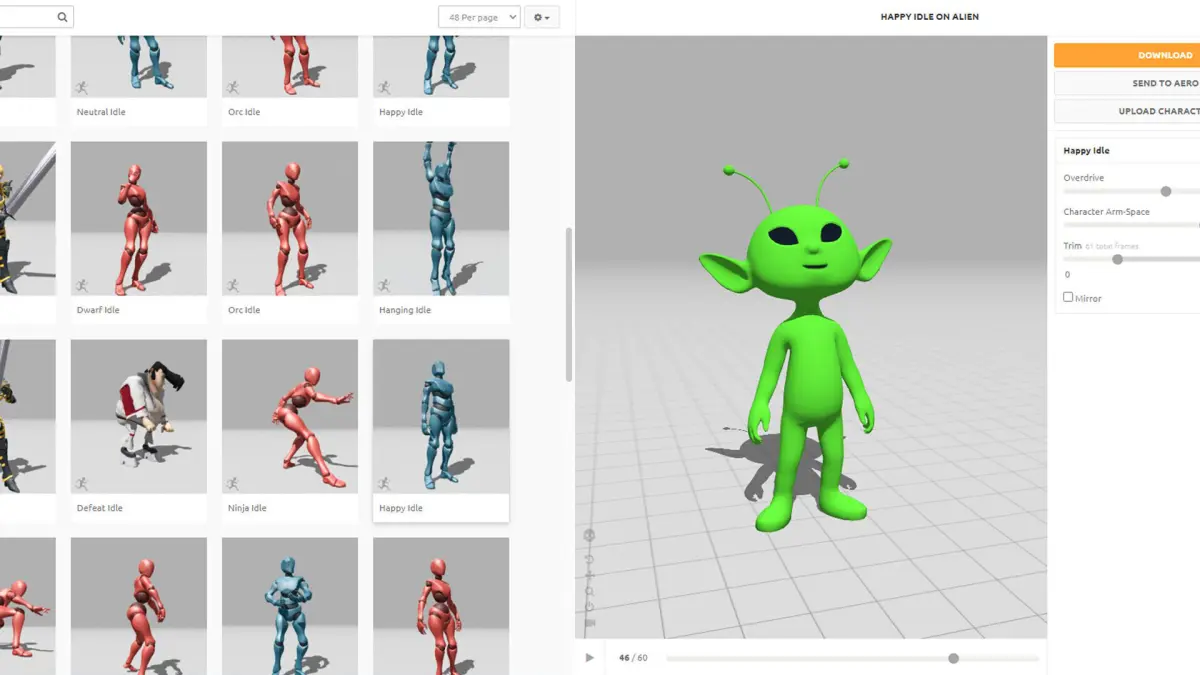The width and height of the screenshot is (1200, 675).
Task: Open the gear settings dropdown
Action: (542, 17)
